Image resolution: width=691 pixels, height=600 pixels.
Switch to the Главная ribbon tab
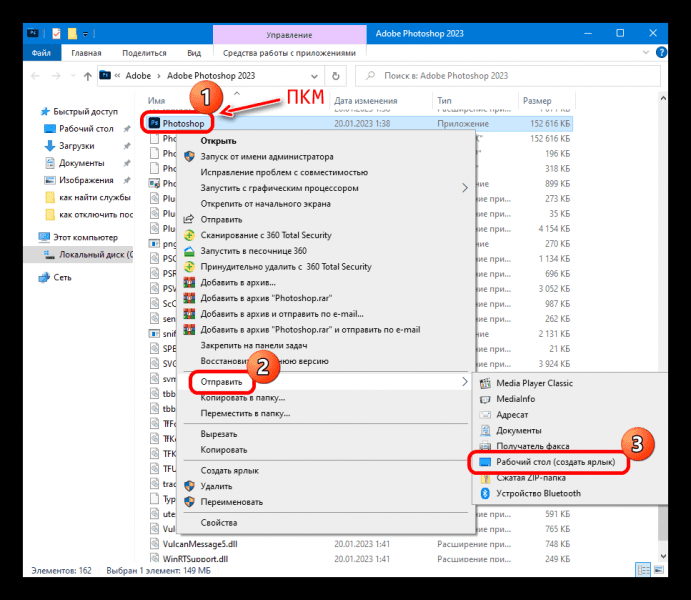86,53
